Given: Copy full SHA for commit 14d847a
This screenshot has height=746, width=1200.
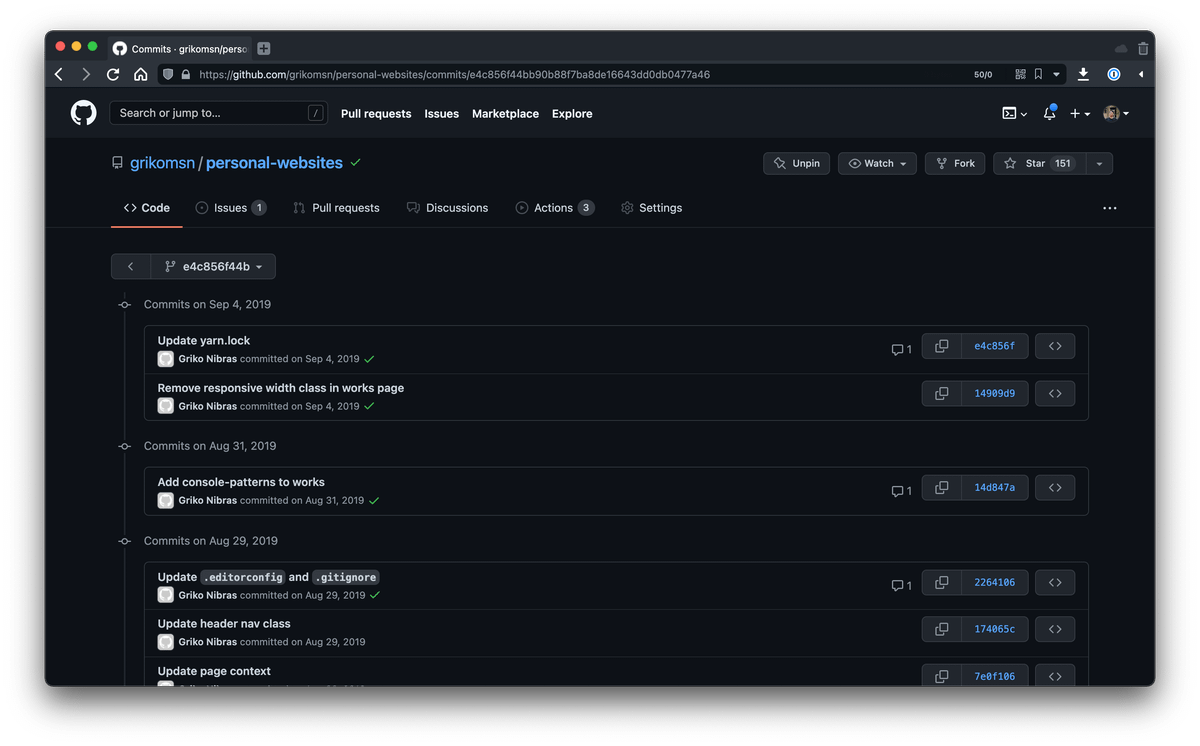Looking at the screenshot, I should (x=941, y=487).
